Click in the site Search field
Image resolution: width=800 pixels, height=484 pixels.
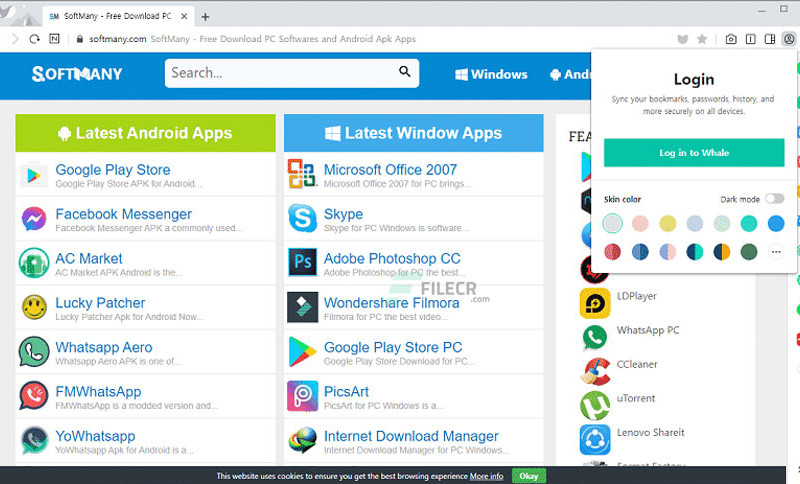[x=292, y=73]
